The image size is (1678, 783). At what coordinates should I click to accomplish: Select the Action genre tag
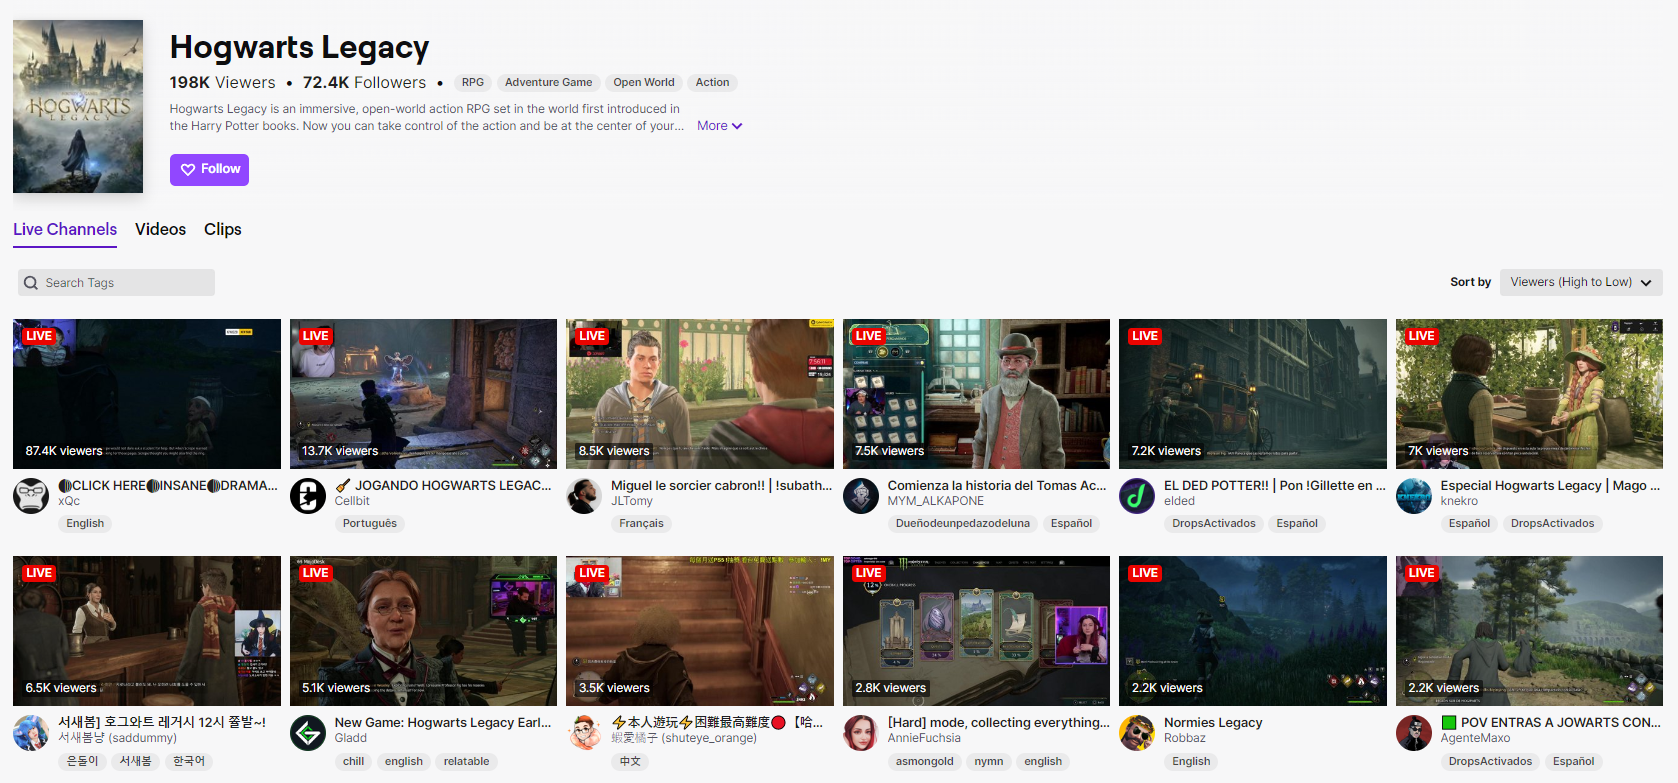[x=712, y=83]
